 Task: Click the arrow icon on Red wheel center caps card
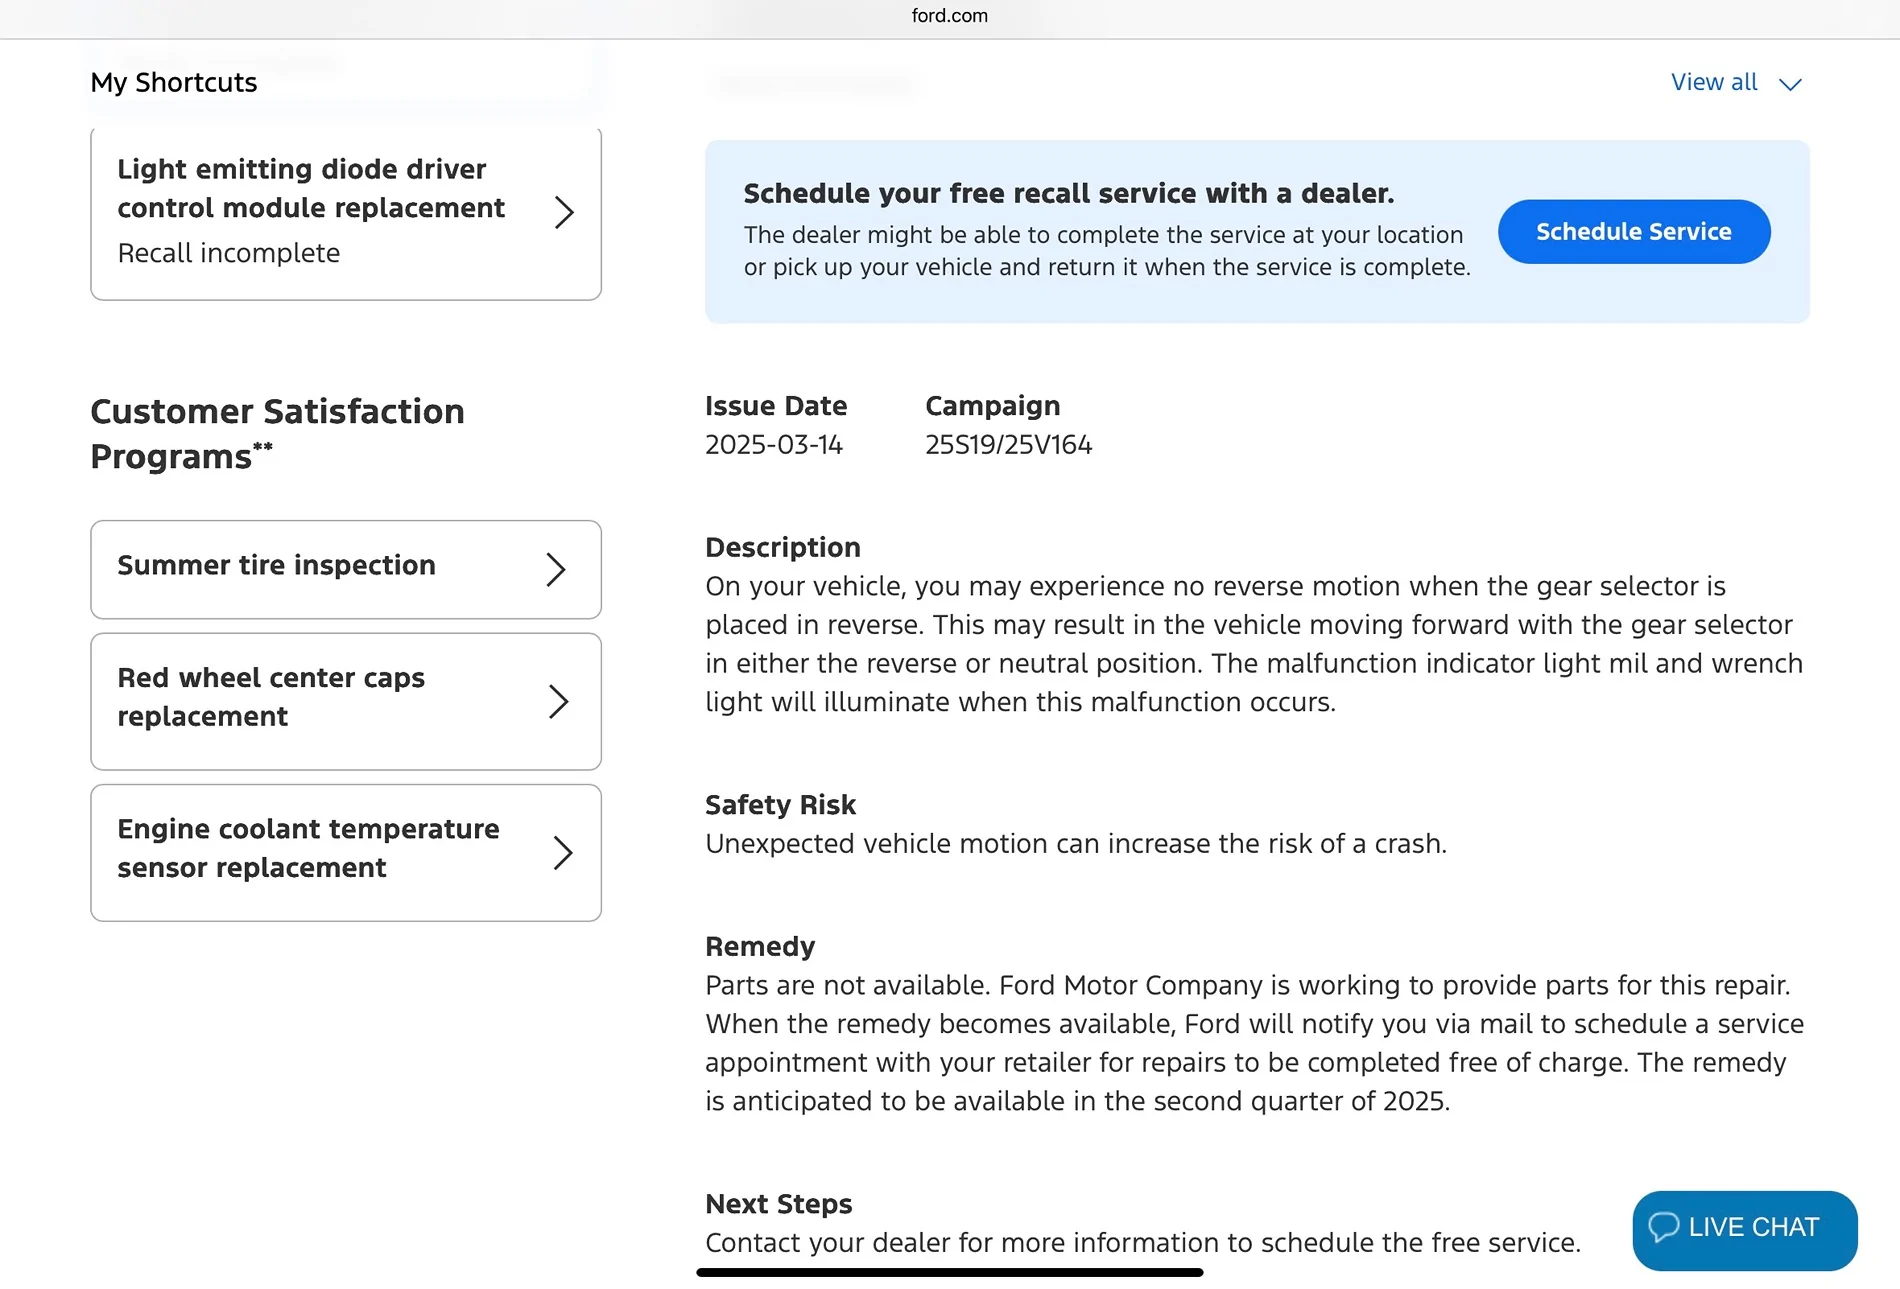coord(559,701)
